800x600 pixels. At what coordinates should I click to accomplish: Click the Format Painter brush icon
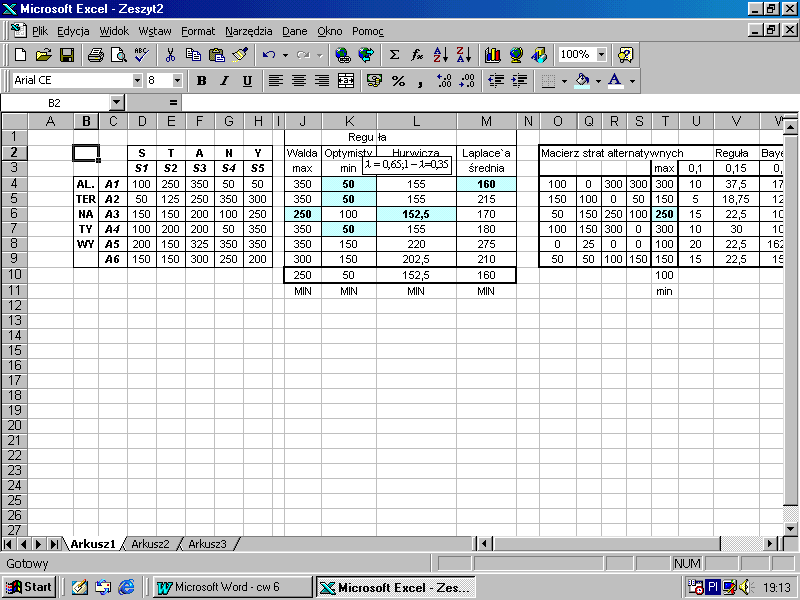click(x=240, y=55)
